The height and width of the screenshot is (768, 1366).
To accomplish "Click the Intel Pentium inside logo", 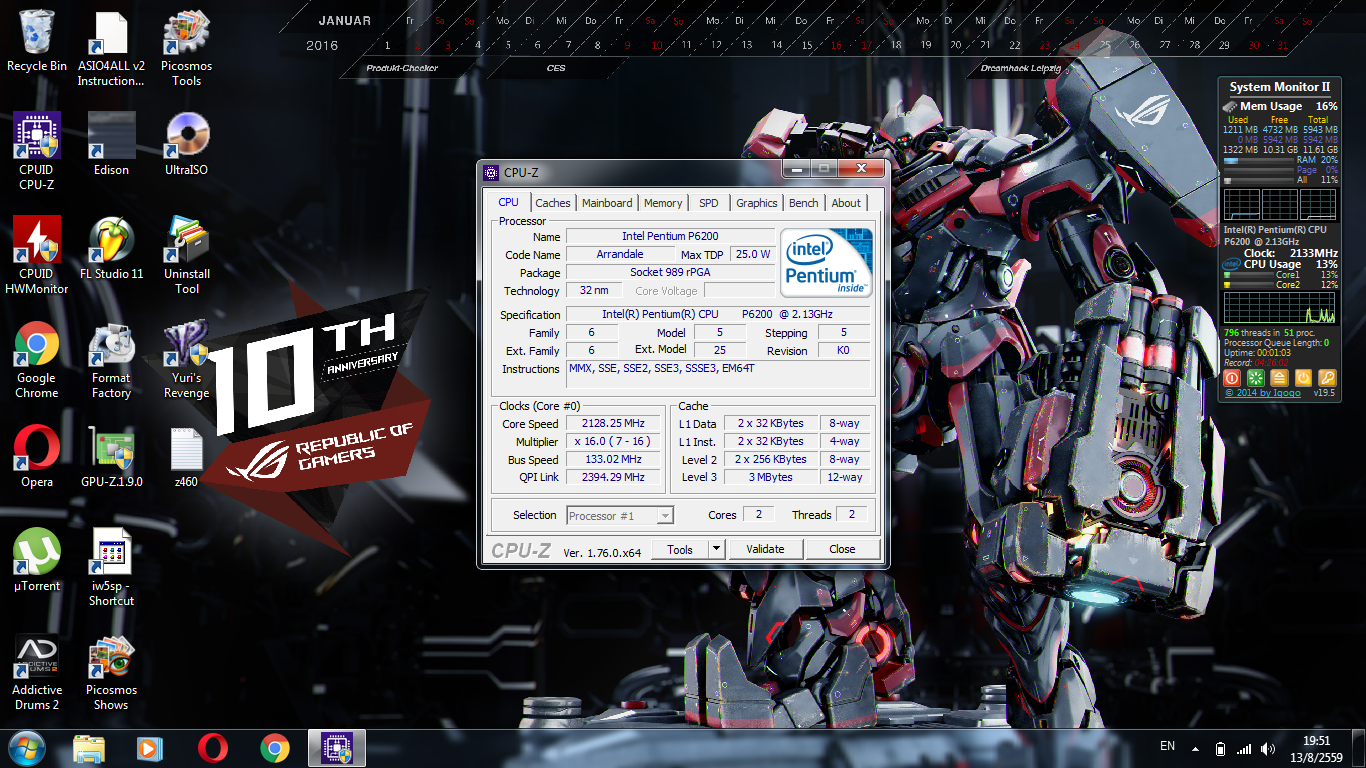I will 826,262.
